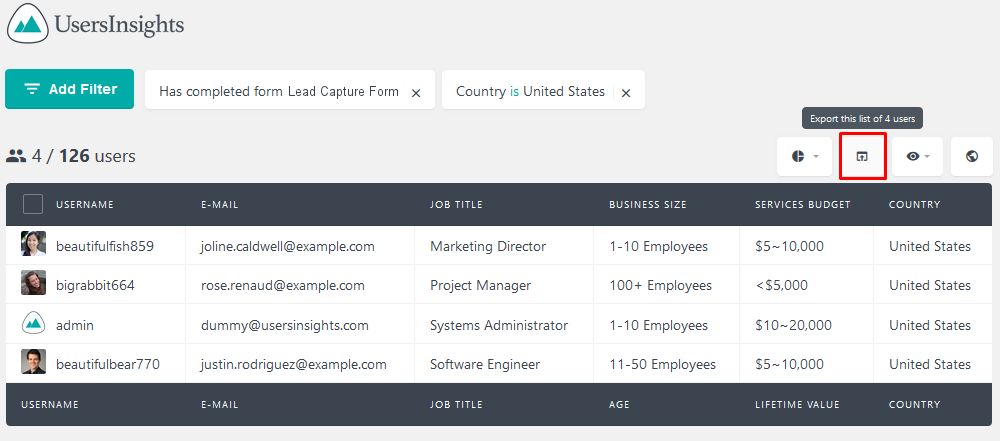Screen dimensions: 1000x441
Task: Open beautifulbear770 user avatar
Action: [x=33, y=362]
